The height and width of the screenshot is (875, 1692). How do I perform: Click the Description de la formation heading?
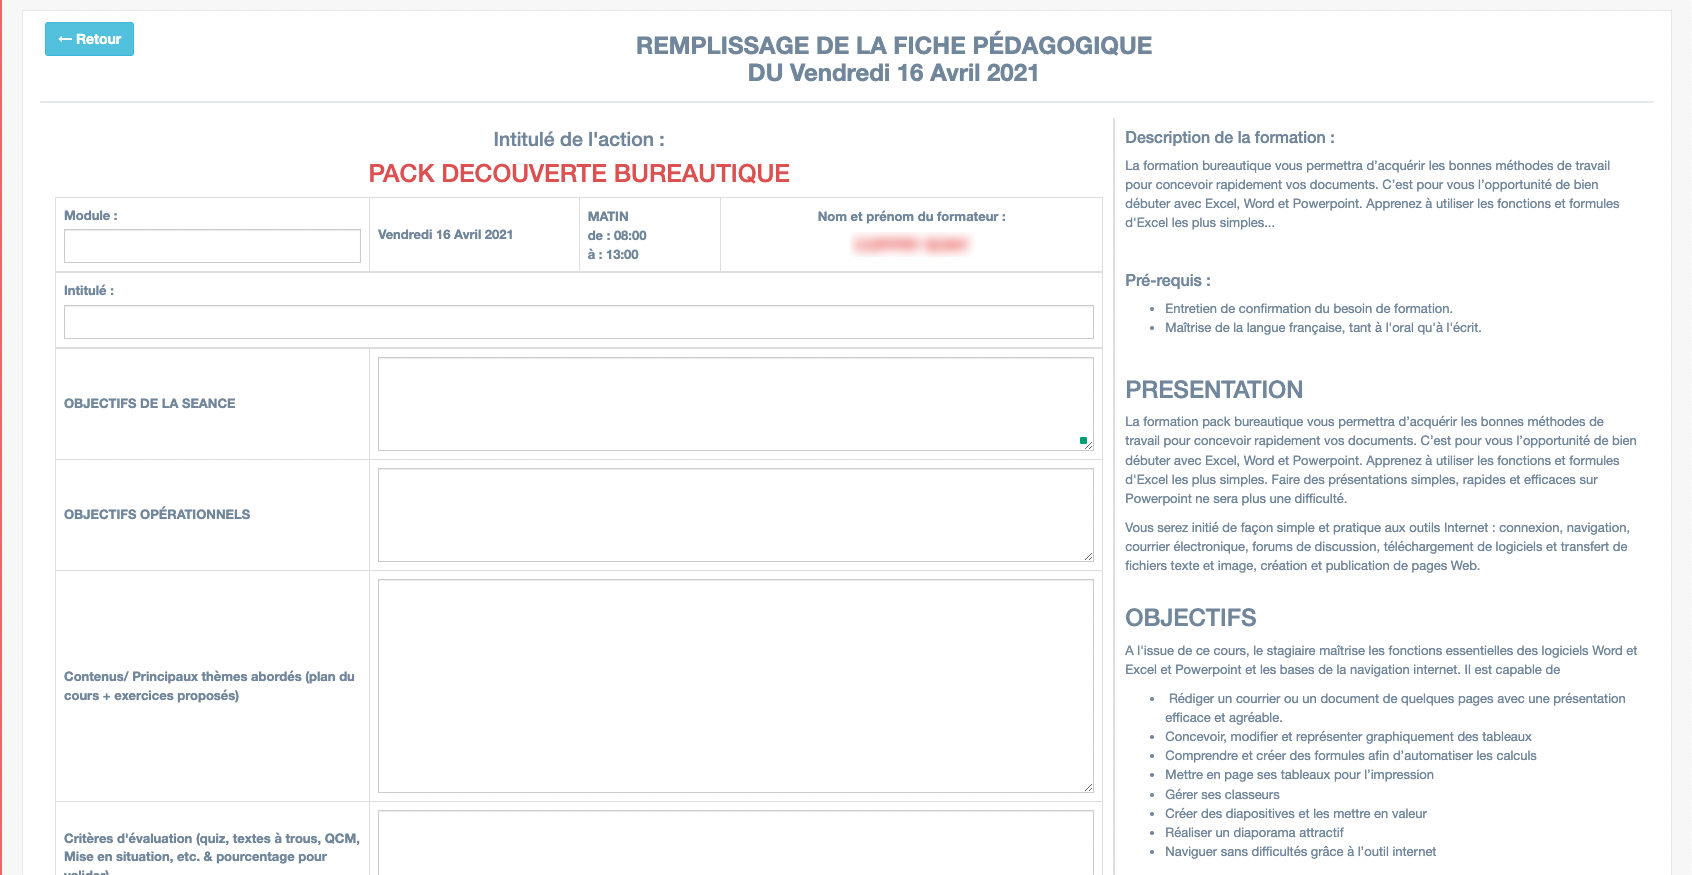tap(1229, 138)
